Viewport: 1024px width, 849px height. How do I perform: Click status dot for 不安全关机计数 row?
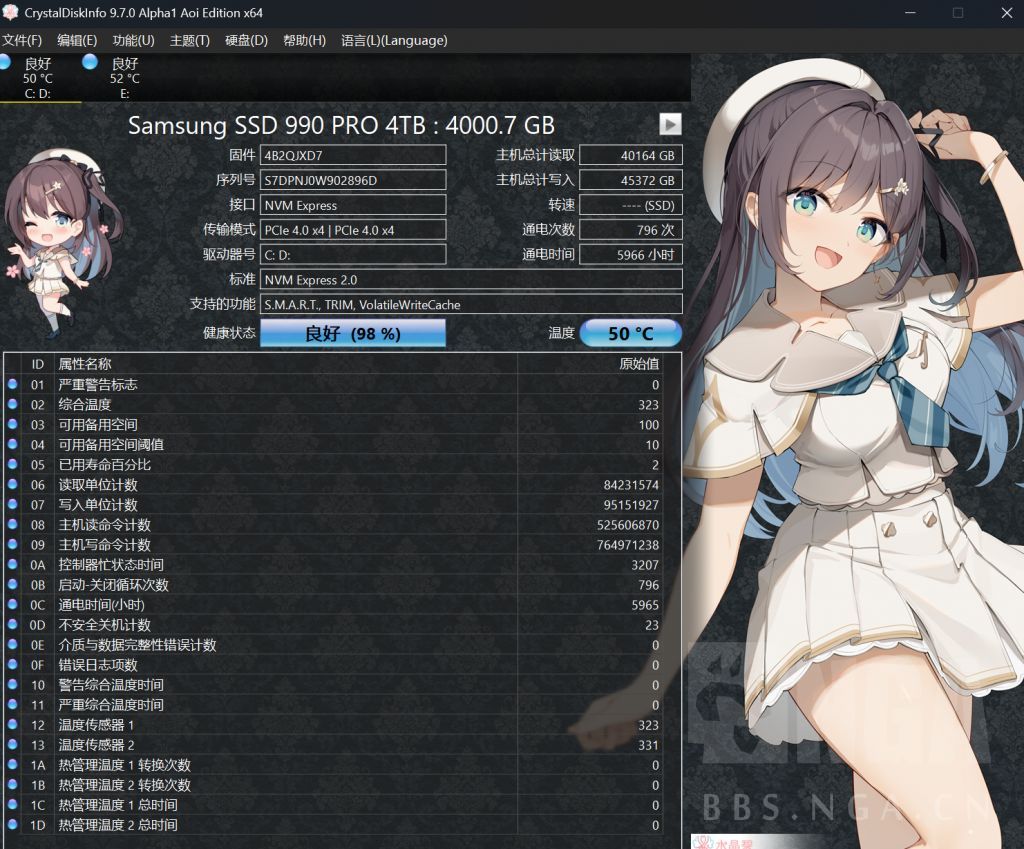[x=12, y=624]
